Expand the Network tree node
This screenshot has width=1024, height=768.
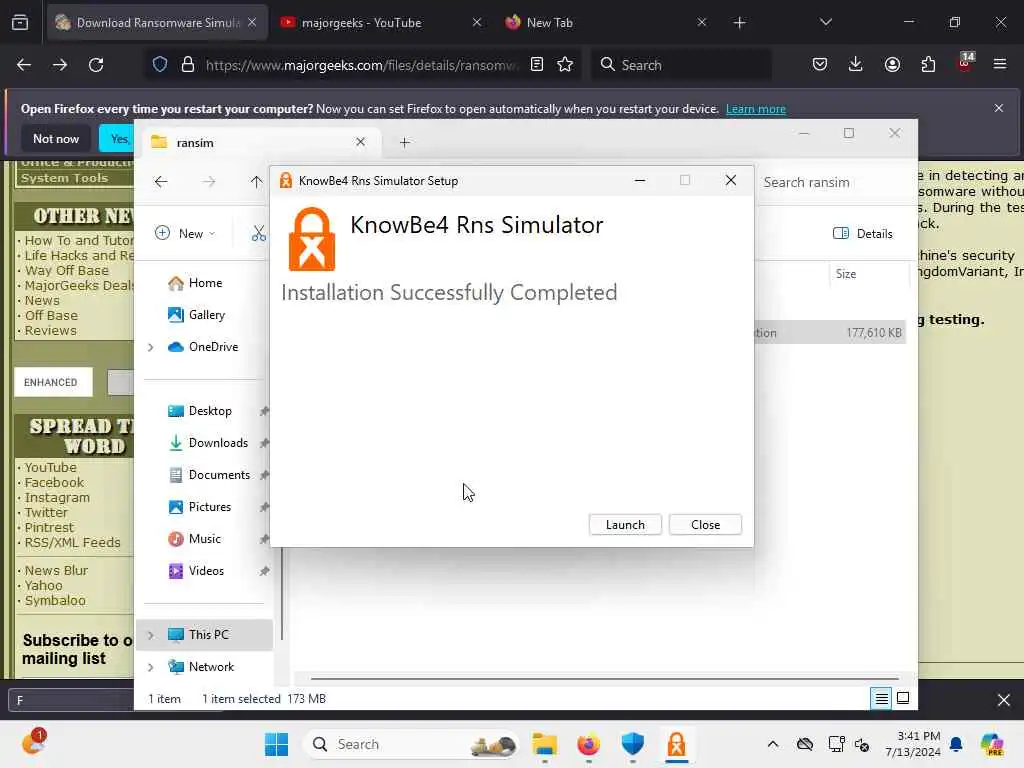151,667
